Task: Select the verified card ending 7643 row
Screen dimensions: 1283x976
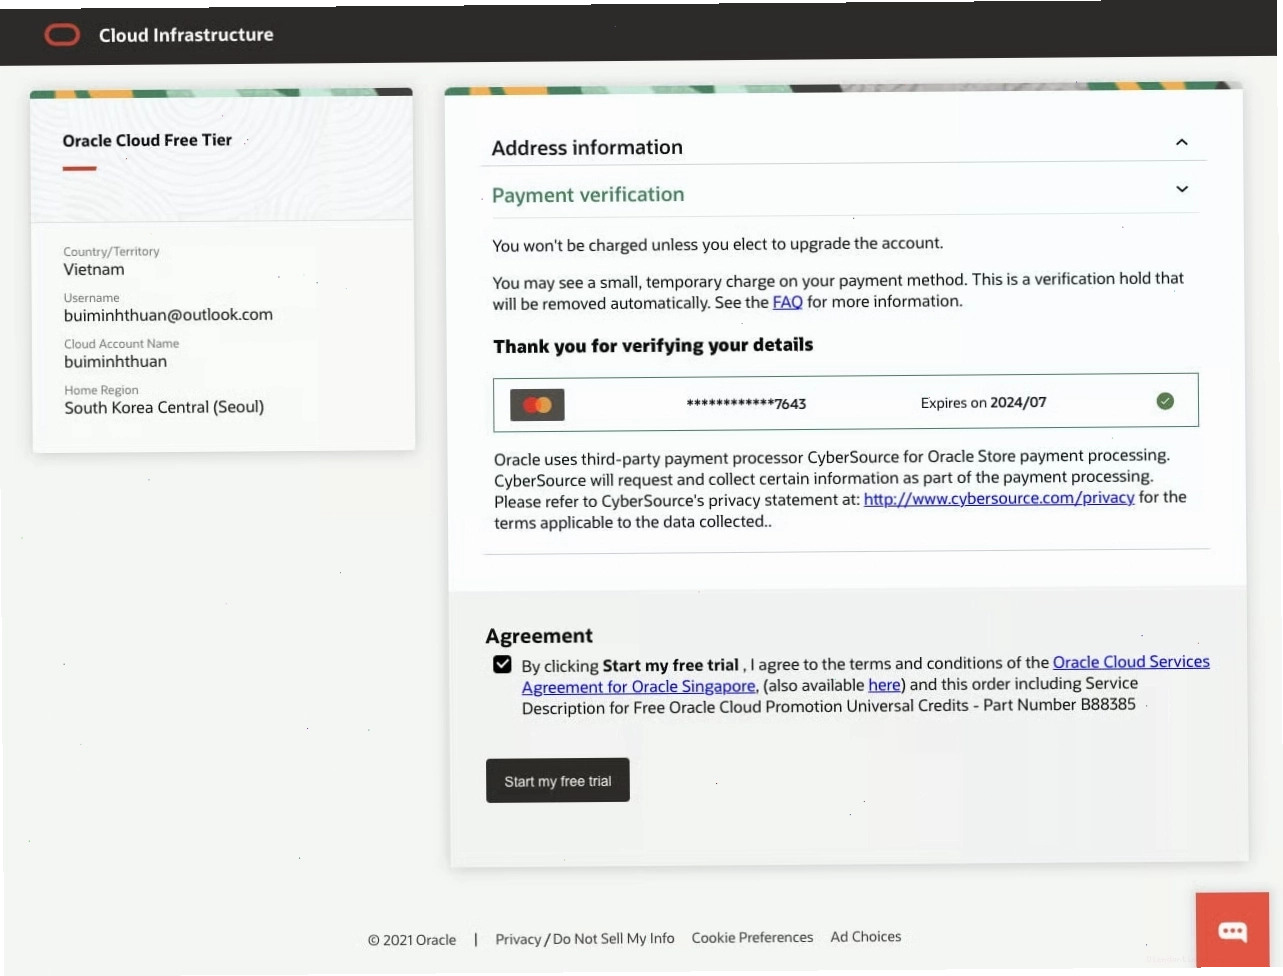Action: tap(846, 402)
